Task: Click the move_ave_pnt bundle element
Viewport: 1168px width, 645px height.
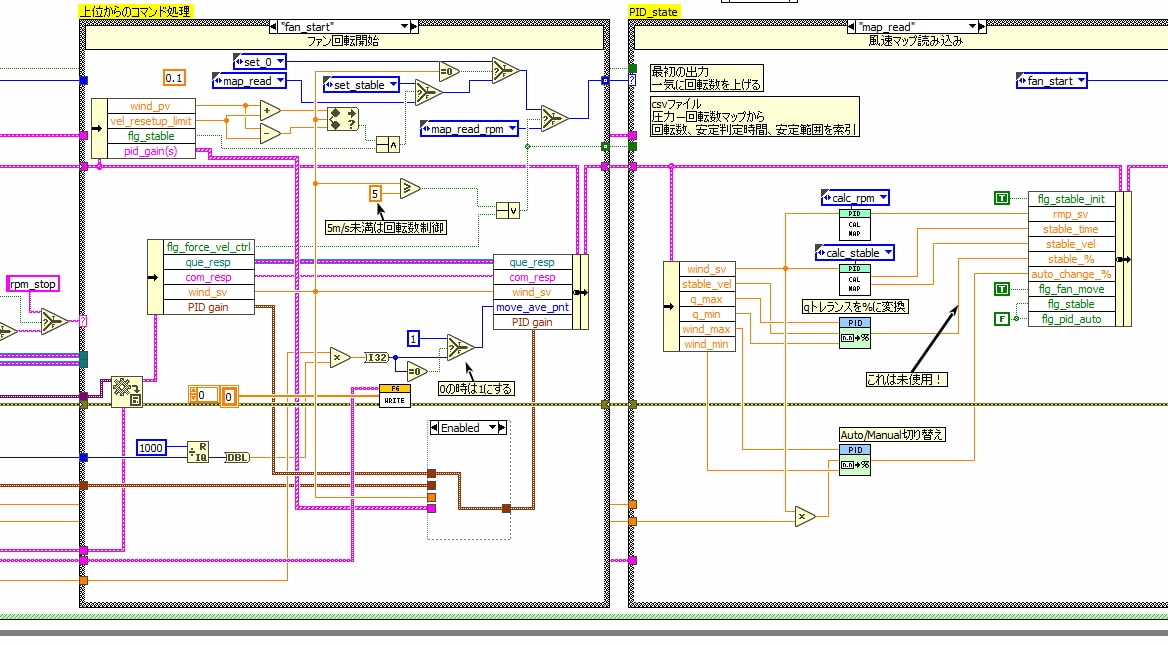Action: [533, 307]
